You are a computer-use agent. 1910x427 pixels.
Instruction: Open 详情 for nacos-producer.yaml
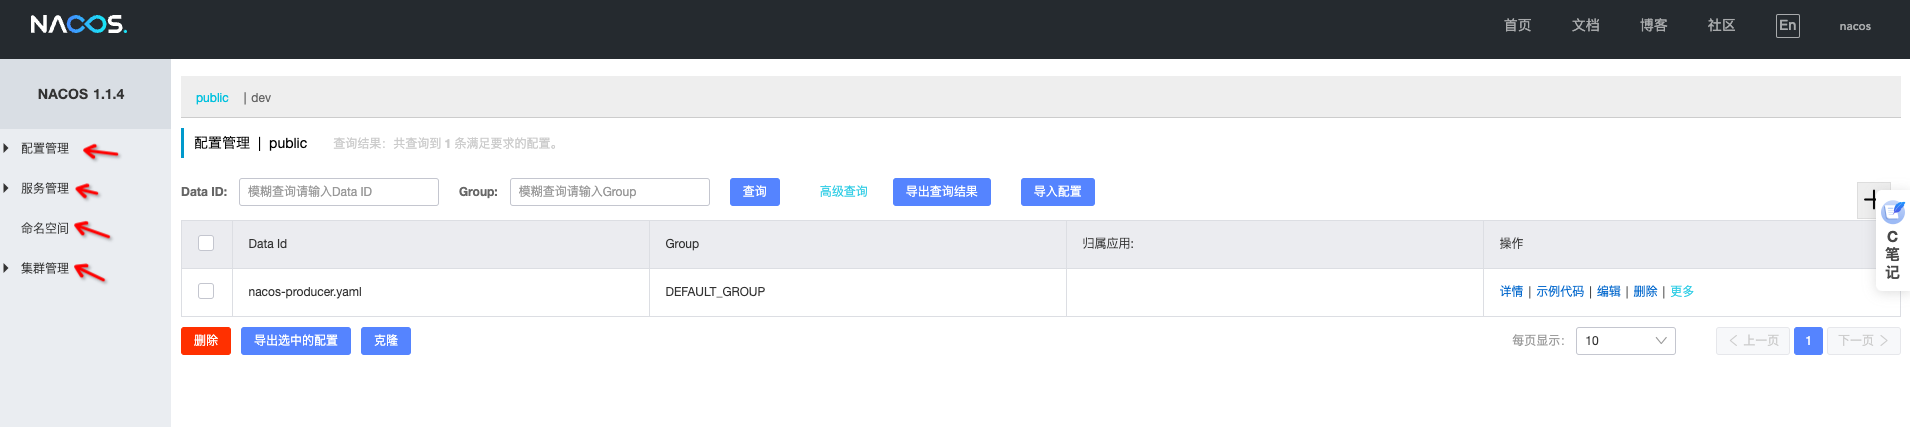coord(1511,292)
